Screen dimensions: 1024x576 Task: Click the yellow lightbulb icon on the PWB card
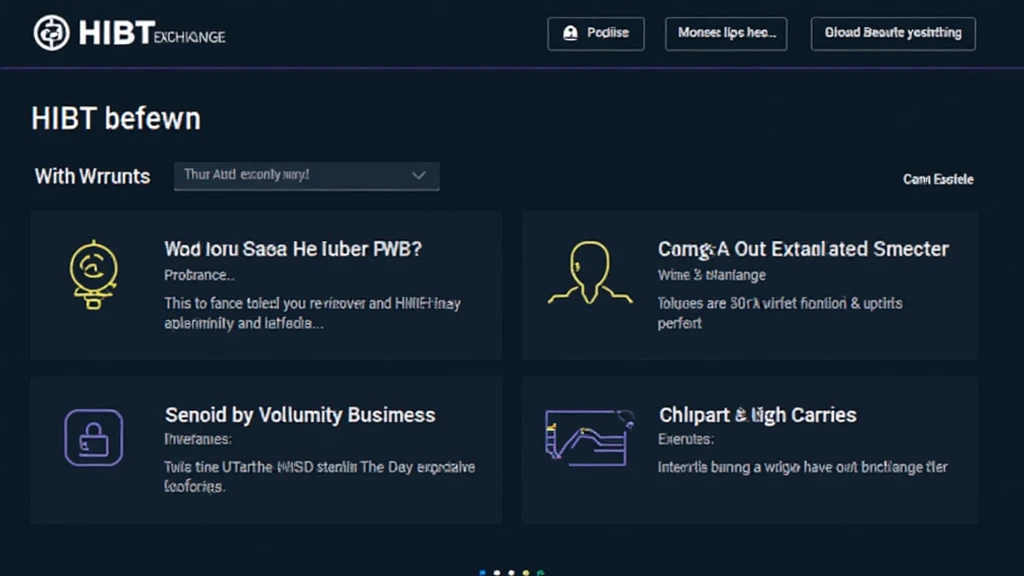point(94,273)
